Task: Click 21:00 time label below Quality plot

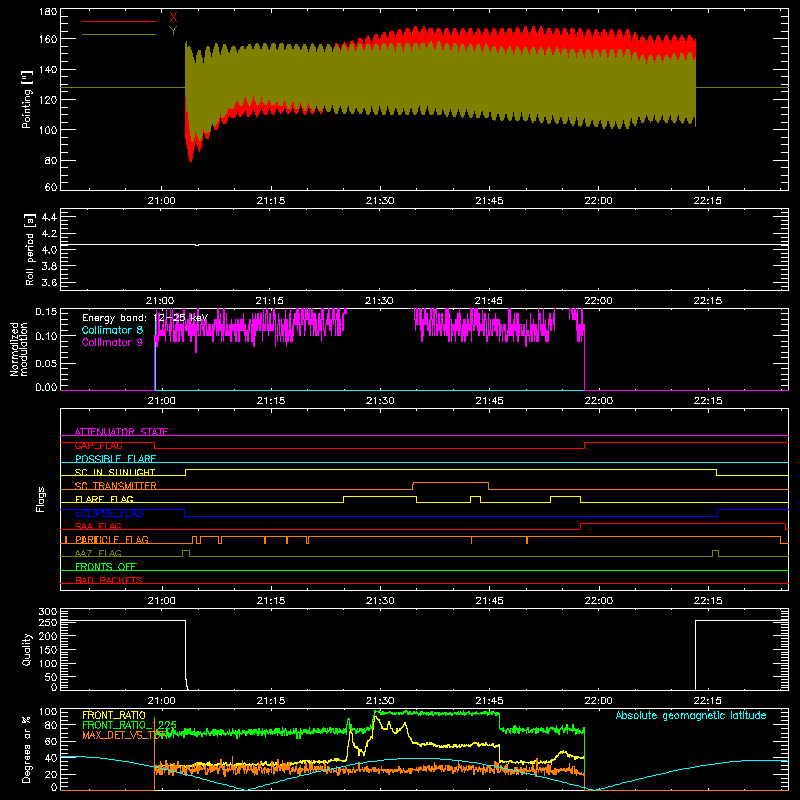Action: pyautogui.click(x=161, y=701)
